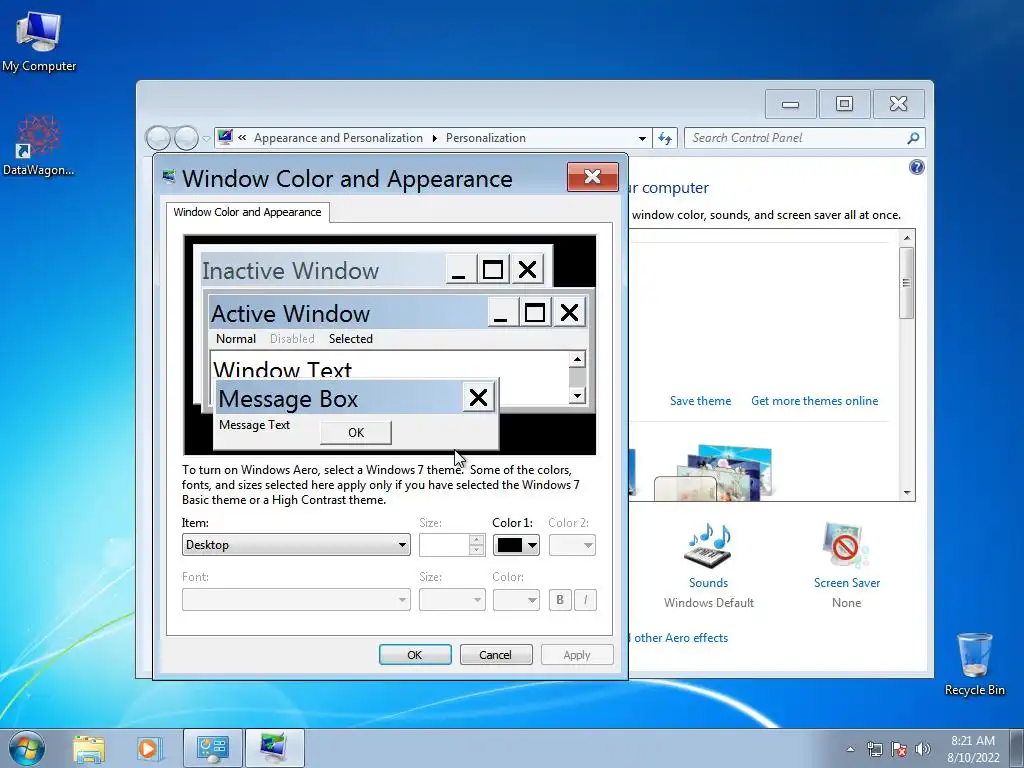The width and height of the screenshot is (1024, 768).
Task: Expand the address bar history dropdown
Action: coord(642,138)
